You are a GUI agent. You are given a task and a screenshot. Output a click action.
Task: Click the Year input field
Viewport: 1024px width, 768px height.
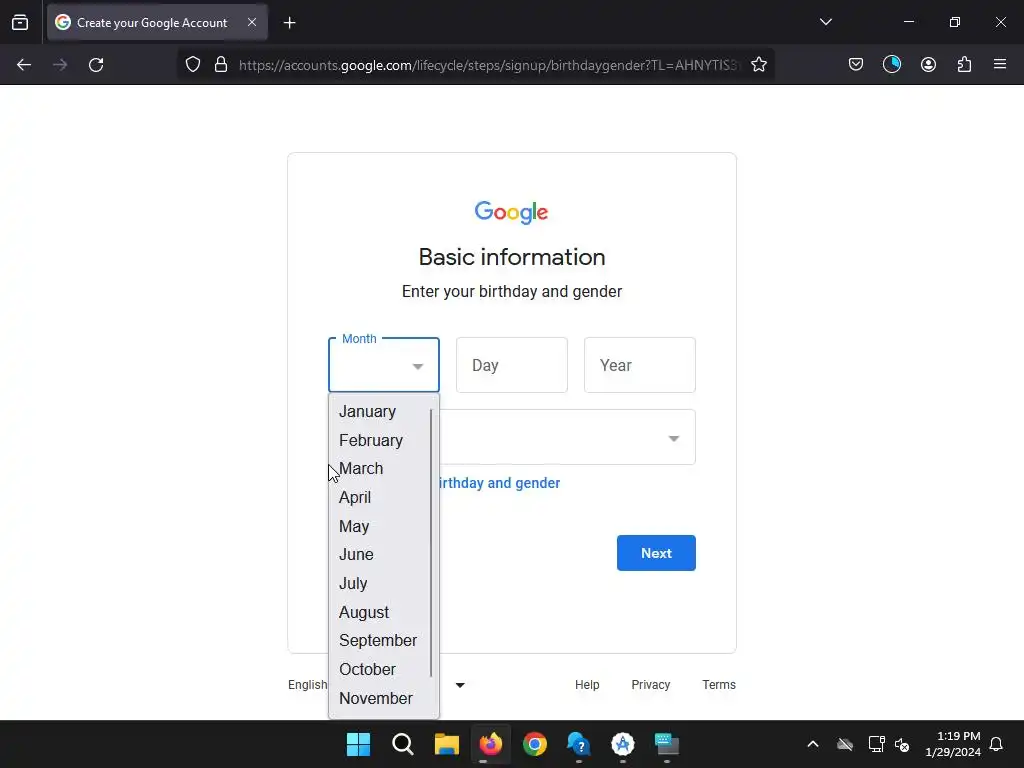(x=639, y=365)
